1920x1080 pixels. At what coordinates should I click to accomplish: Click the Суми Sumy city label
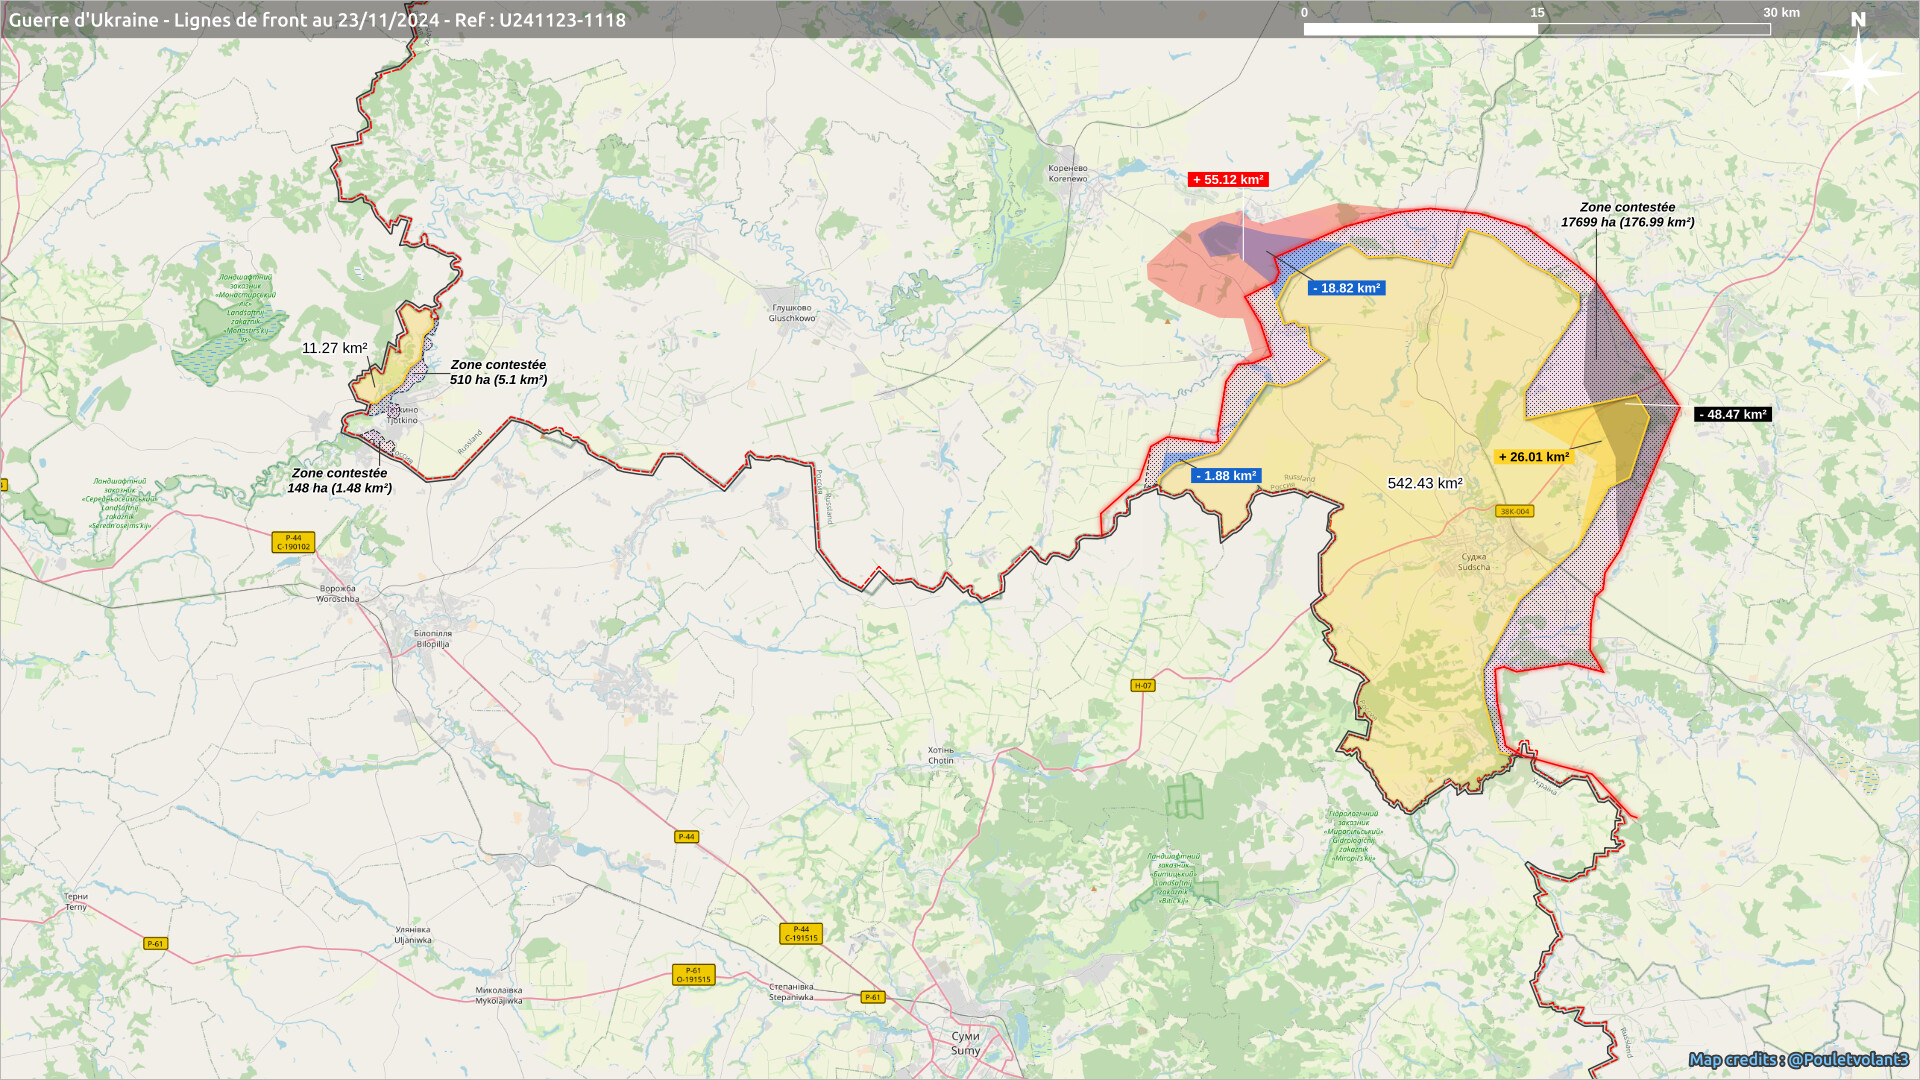965,1043
